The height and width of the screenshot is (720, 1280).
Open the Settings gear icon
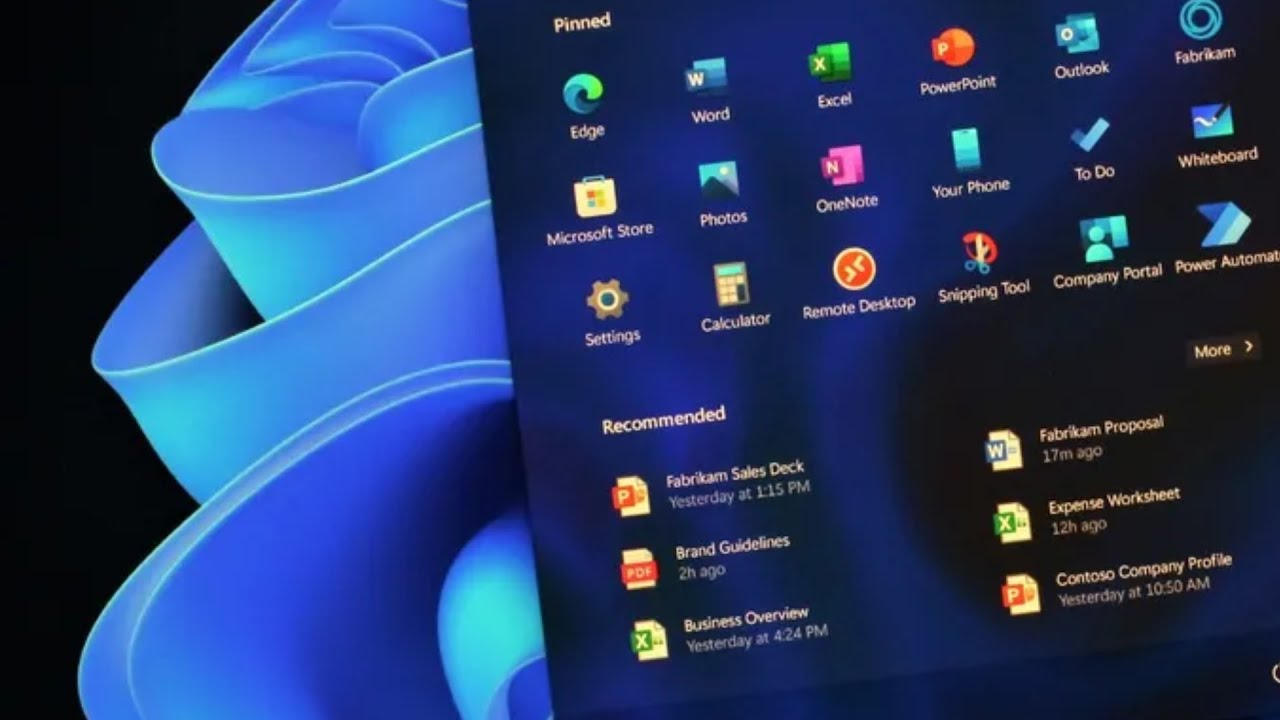click(607, 299)
